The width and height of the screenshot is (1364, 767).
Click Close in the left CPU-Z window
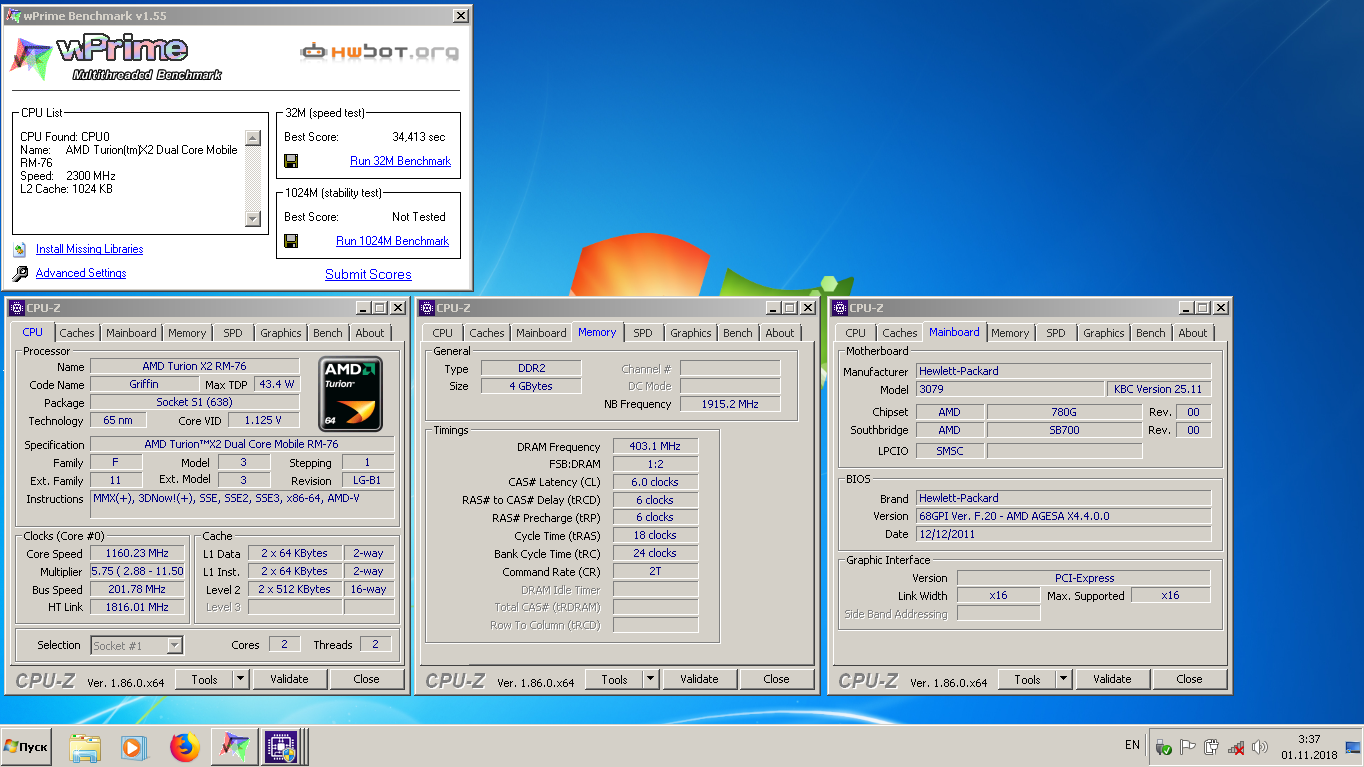[367, 679]
